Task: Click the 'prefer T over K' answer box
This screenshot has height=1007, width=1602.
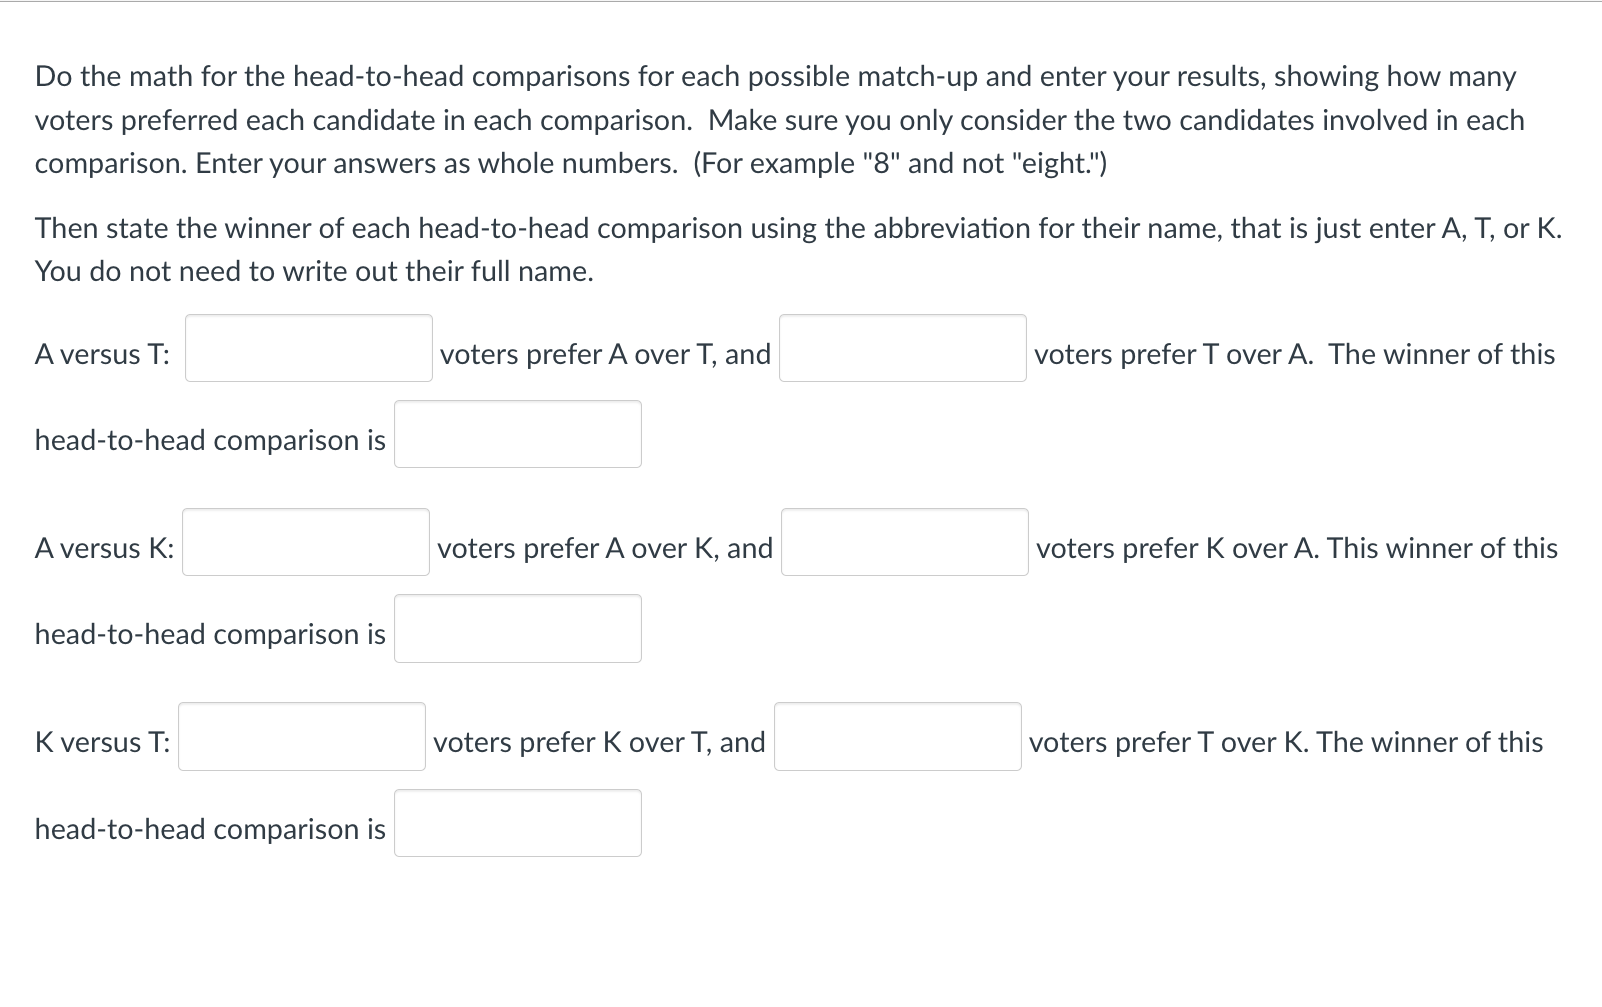Action: pyautogui.click(x=897, y=736)
